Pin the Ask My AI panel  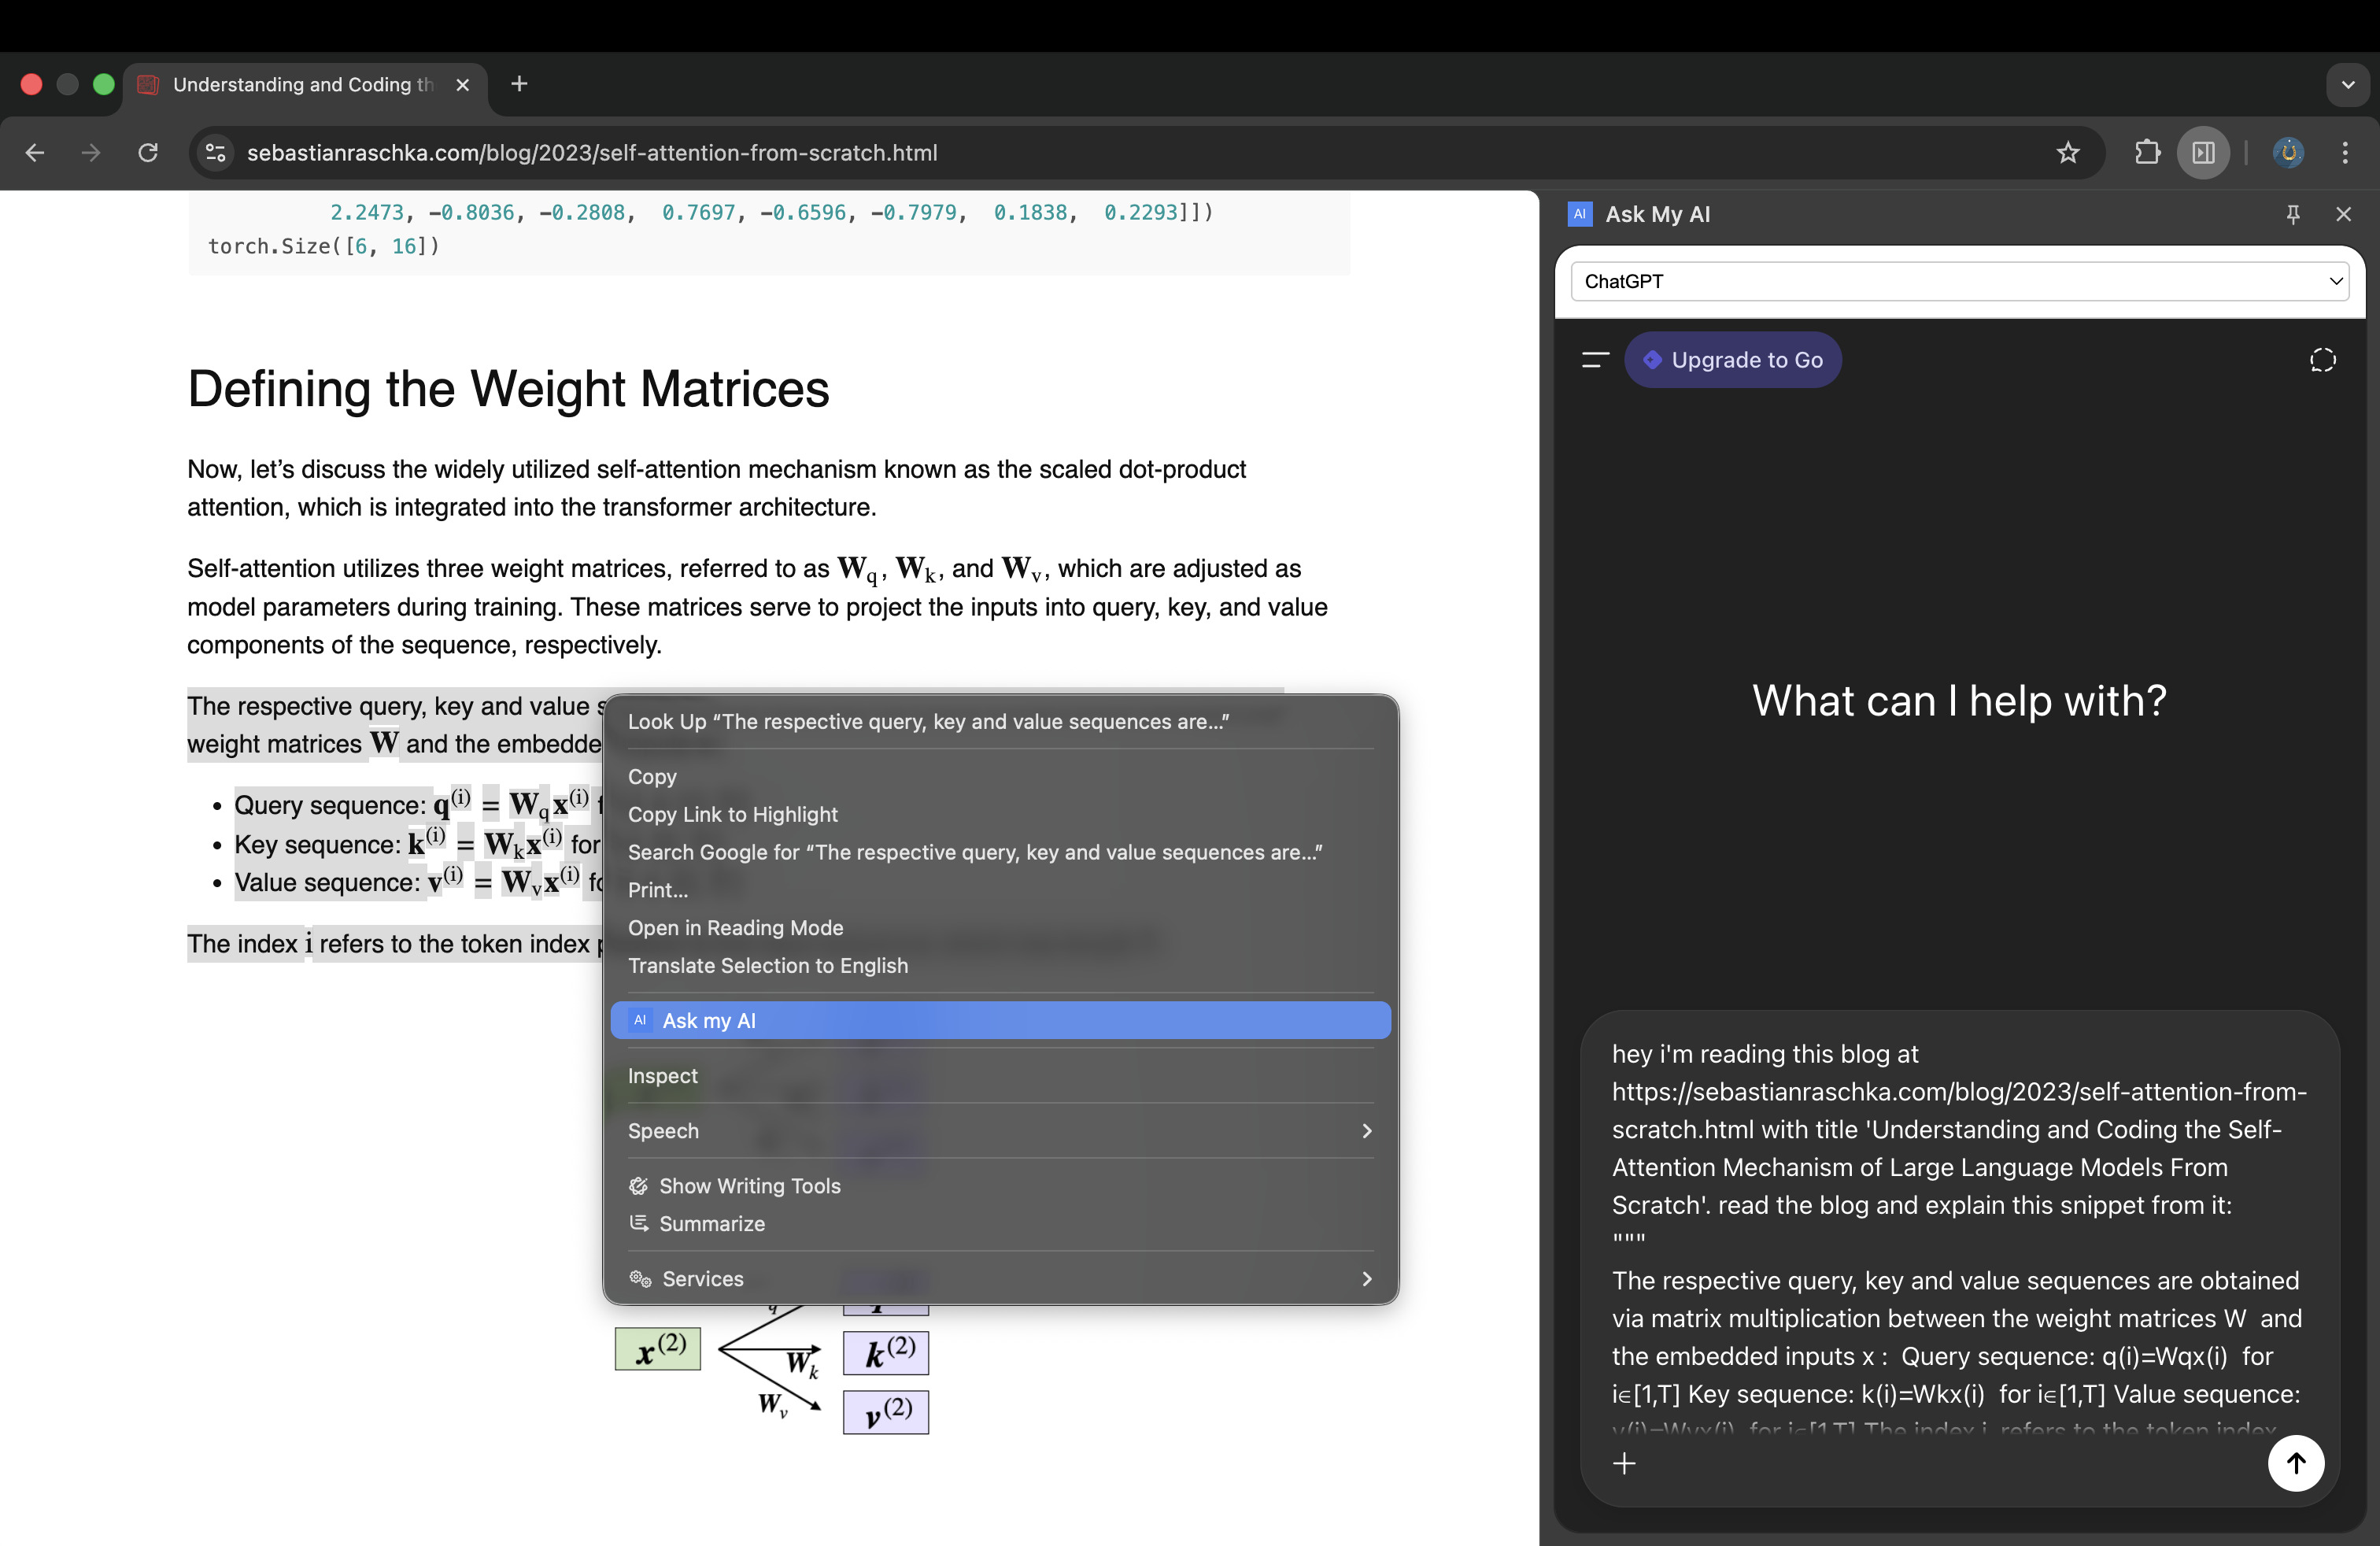coord(2293,214)
